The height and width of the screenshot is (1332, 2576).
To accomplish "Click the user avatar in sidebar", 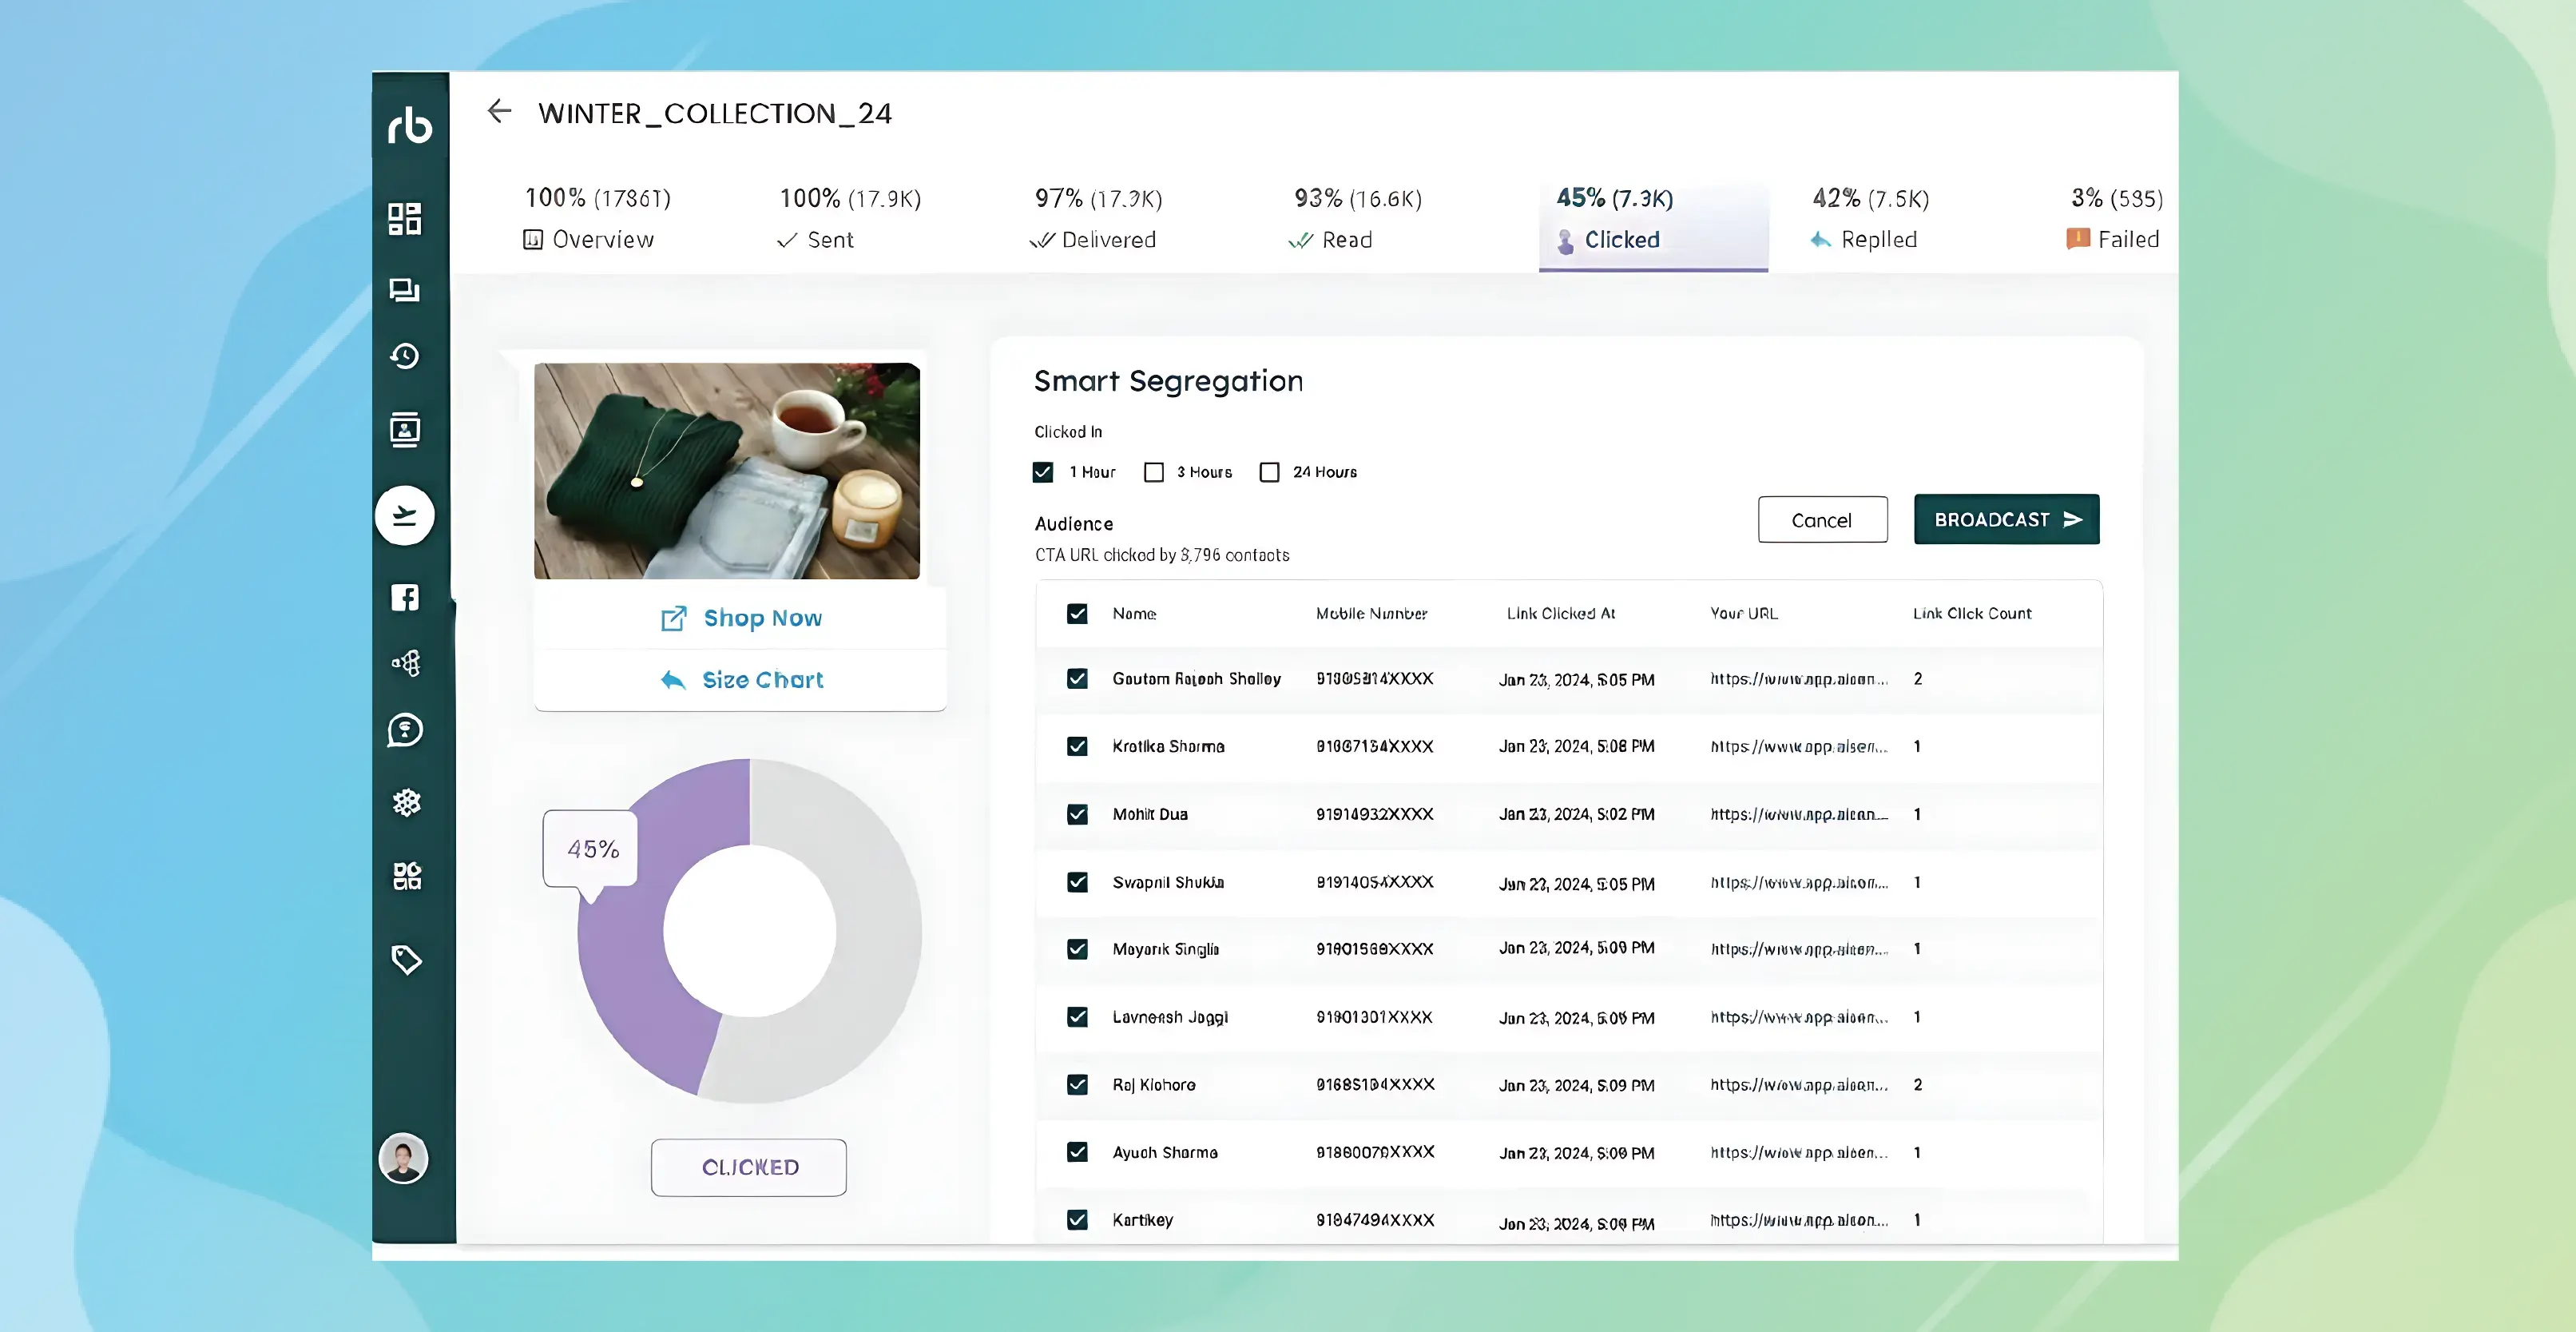I will [404, 1159].
